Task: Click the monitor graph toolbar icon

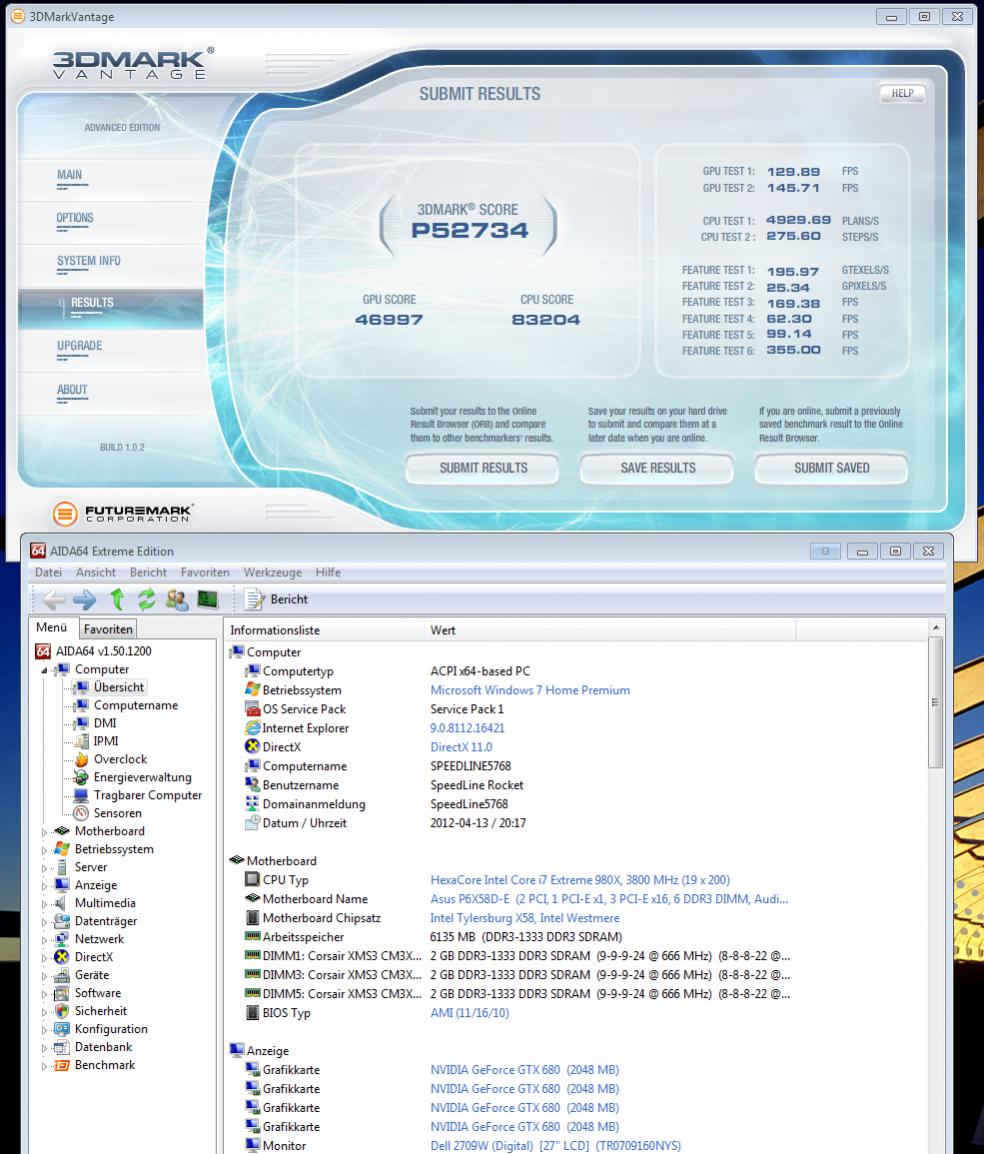Action: tap(208, 600)
